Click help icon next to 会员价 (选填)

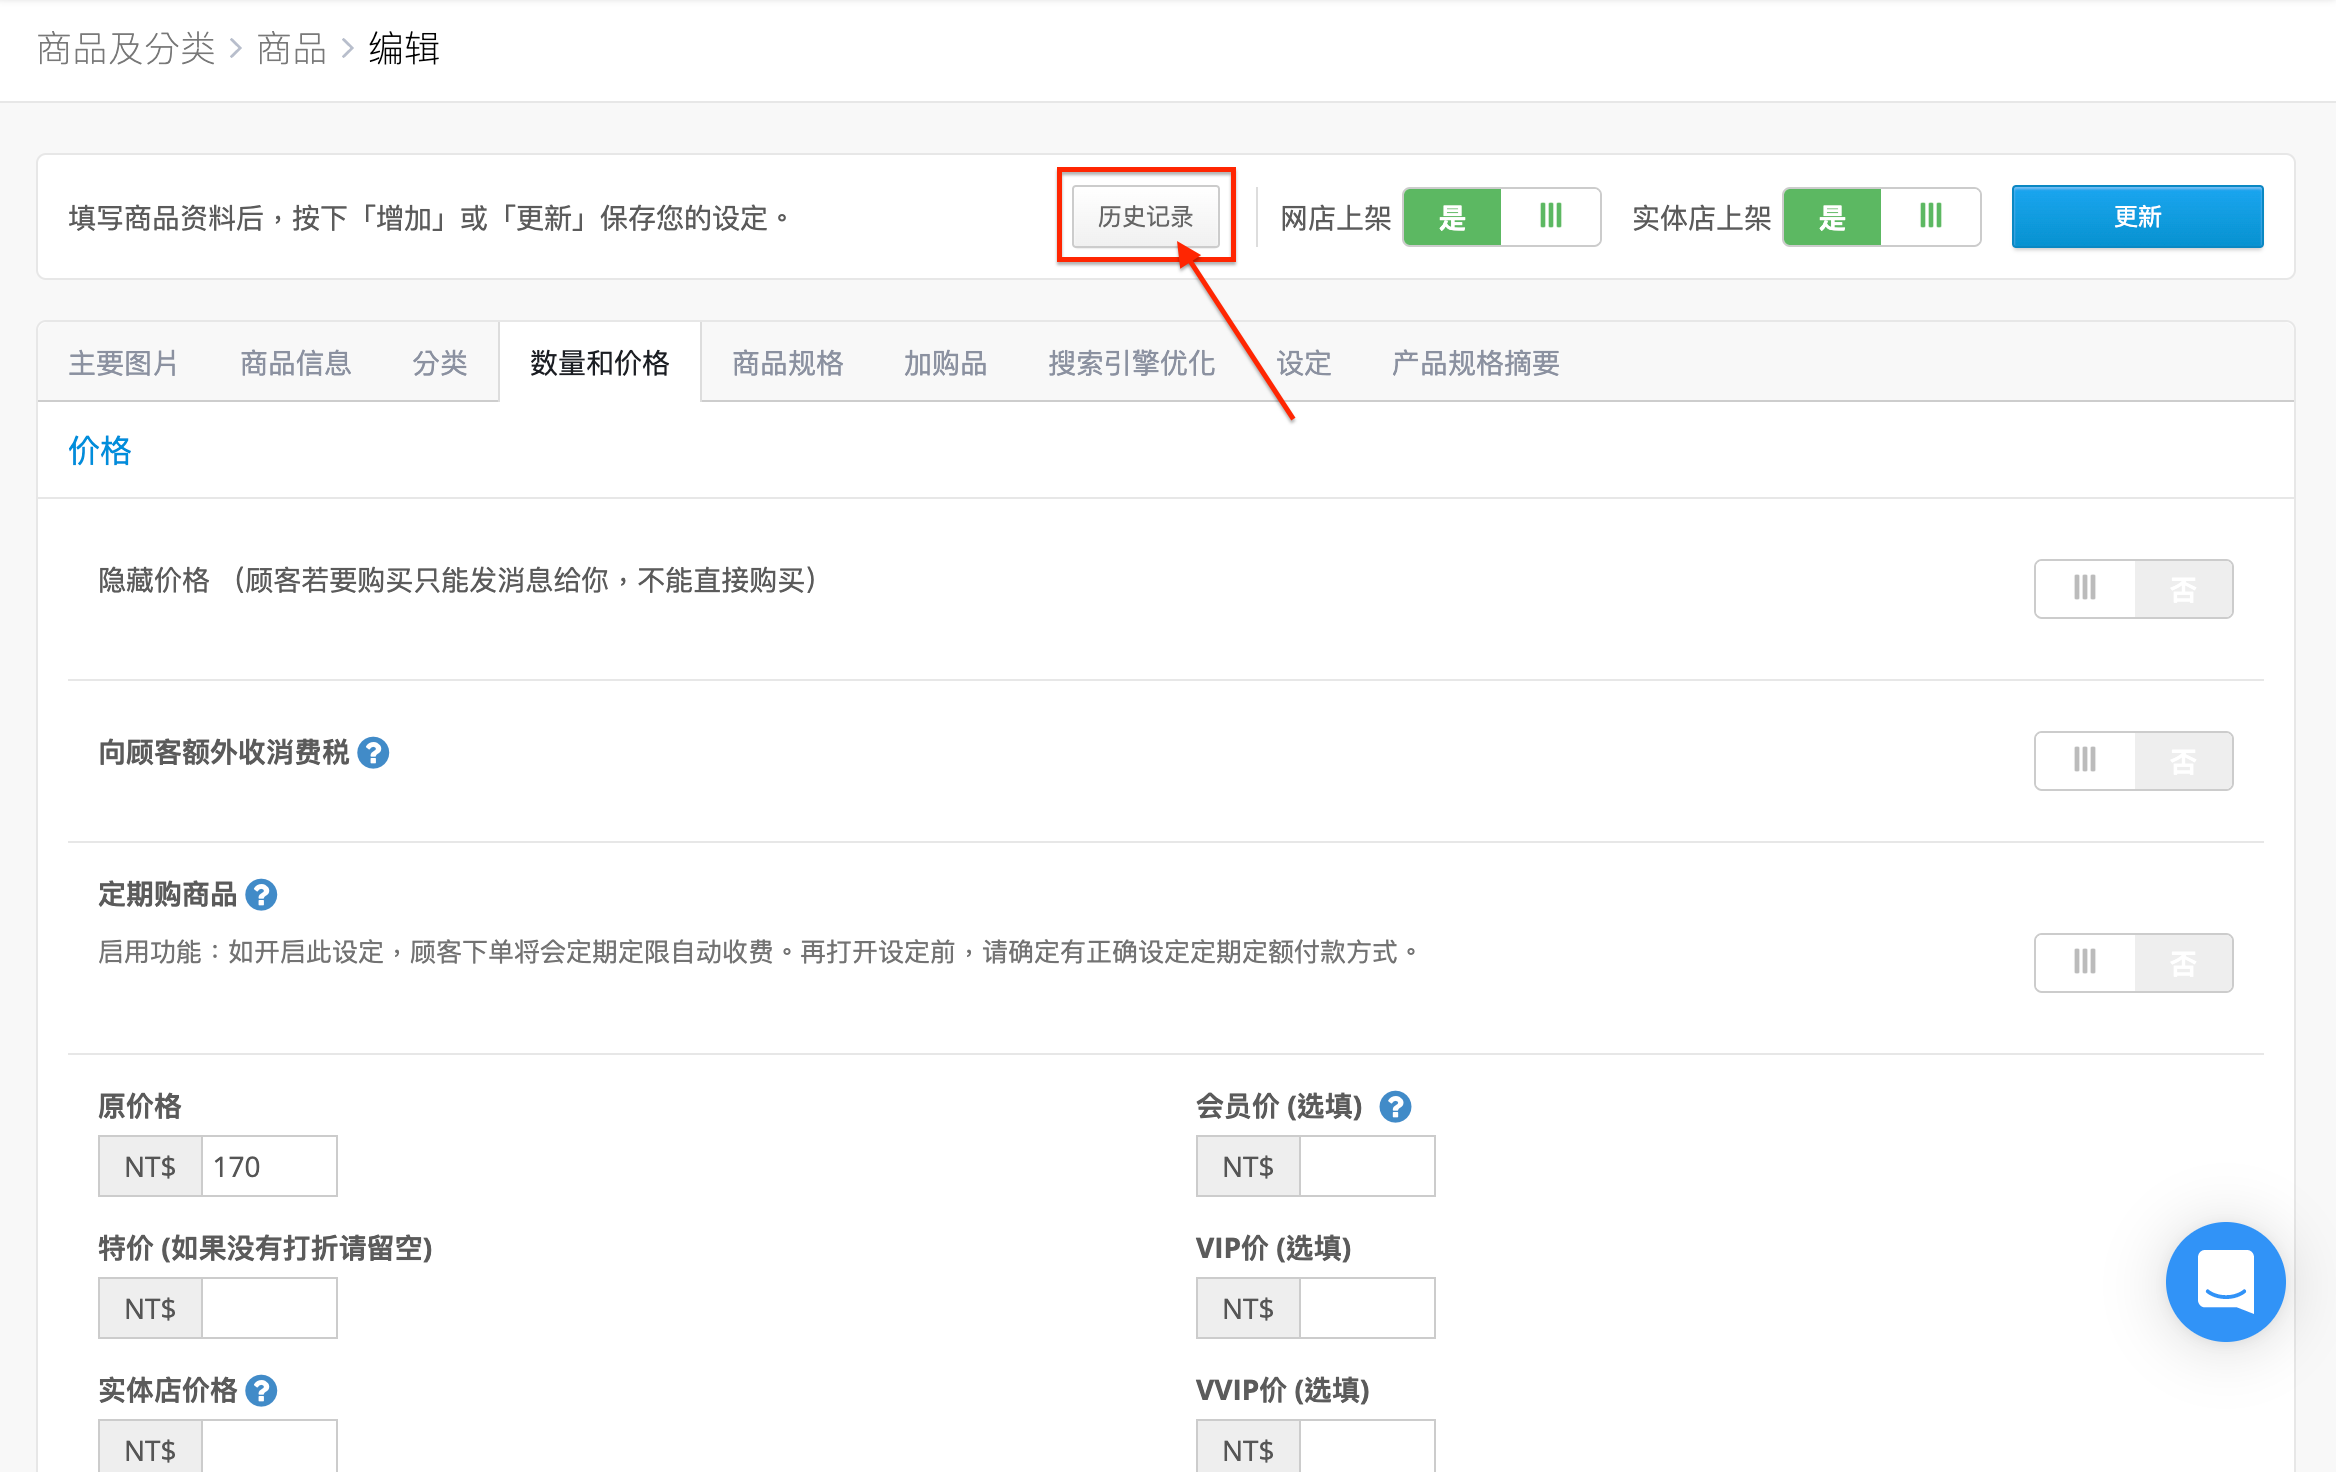(x=1395, y=1107)
